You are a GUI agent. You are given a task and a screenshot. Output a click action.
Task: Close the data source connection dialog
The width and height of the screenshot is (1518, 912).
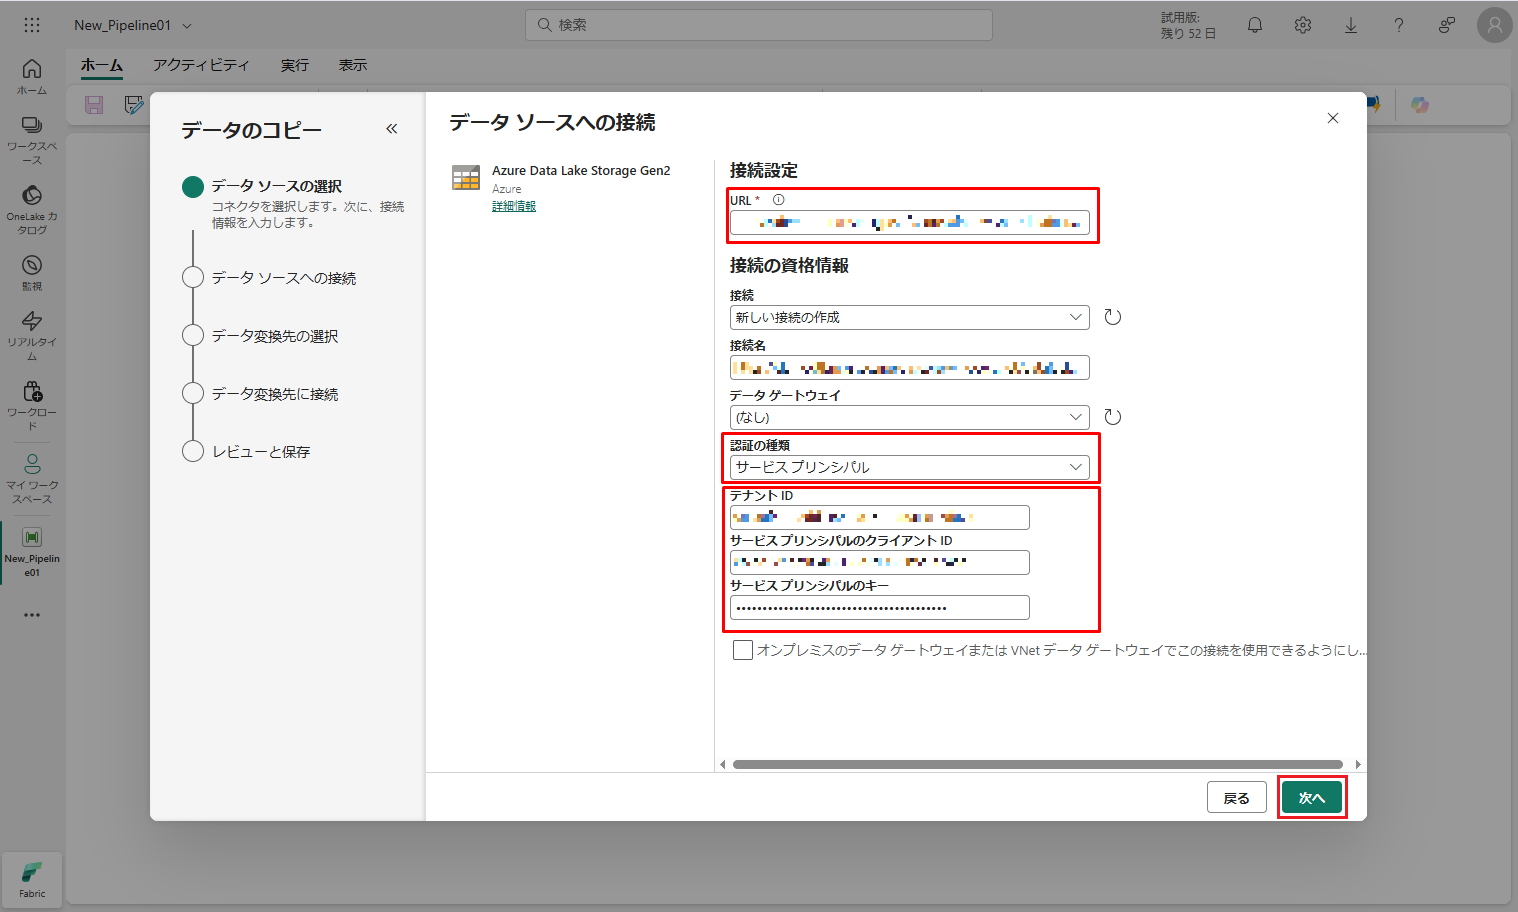click(x=1333, y=118)
